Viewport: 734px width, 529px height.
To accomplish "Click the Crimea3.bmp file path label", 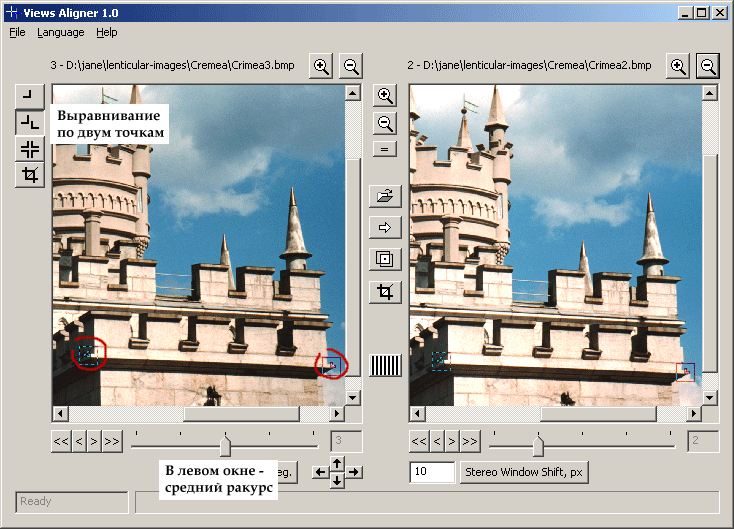I will click(x=172, y=65).
